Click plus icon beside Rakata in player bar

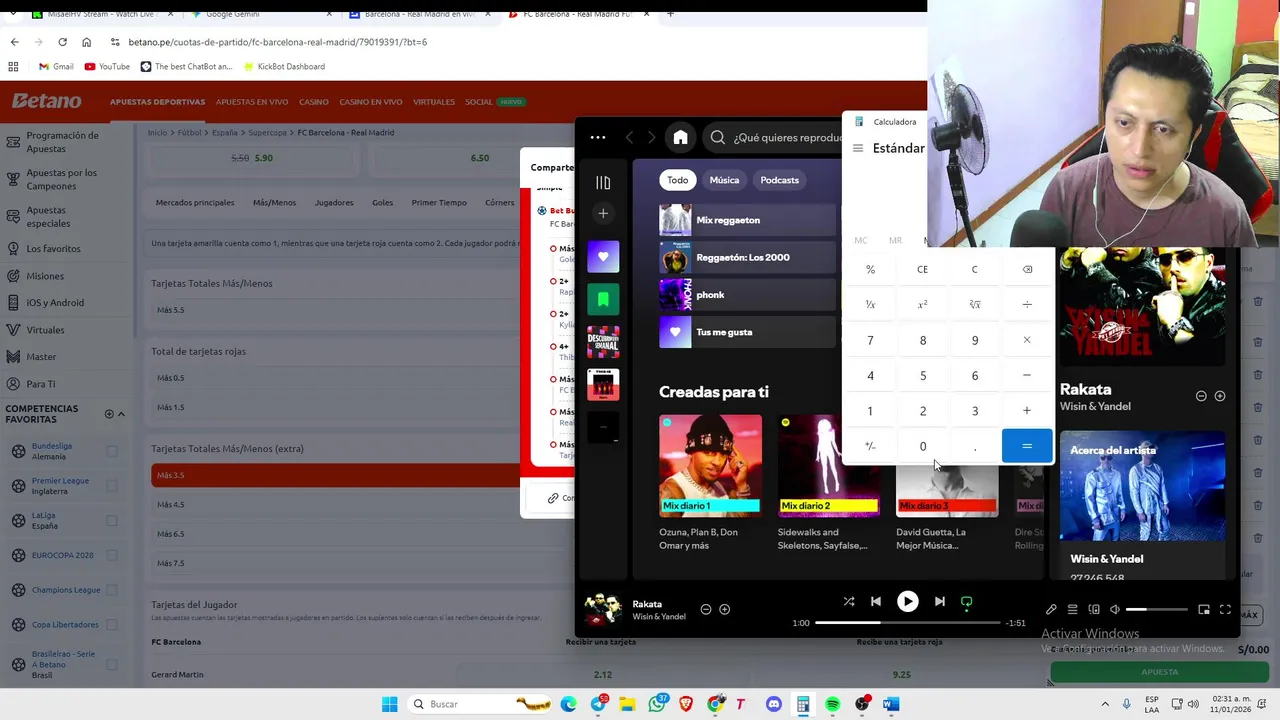[725, 610]
